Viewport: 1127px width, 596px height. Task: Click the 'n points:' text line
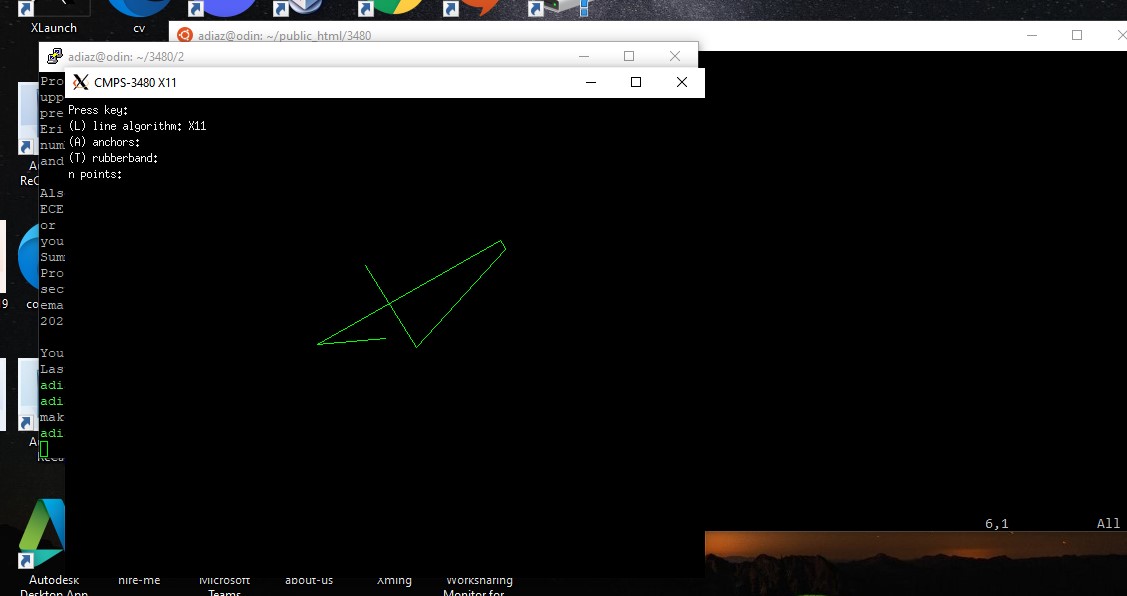95,175
